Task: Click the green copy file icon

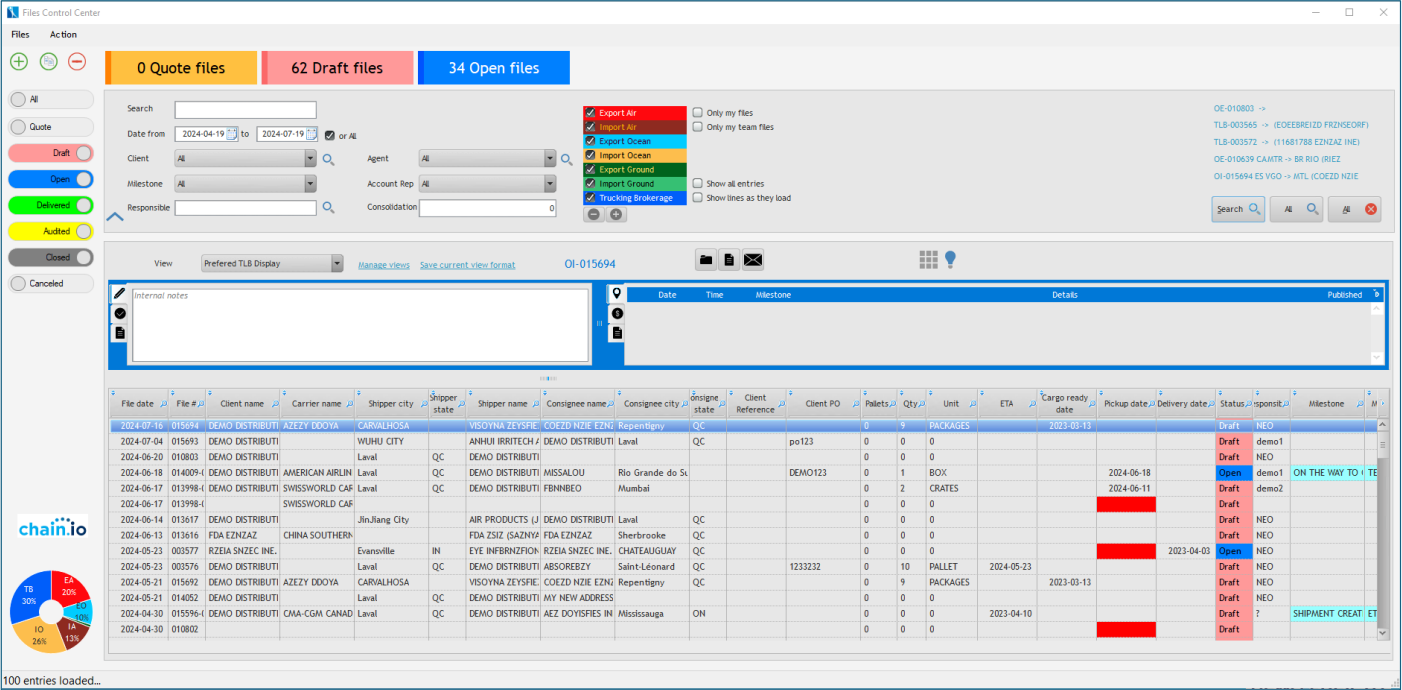Action: click(48, 61)
